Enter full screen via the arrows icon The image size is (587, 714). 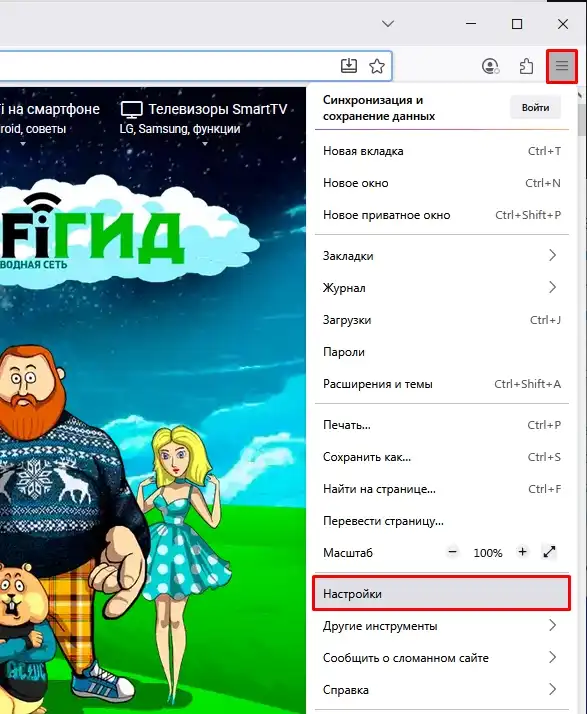(x=550, y=552)
